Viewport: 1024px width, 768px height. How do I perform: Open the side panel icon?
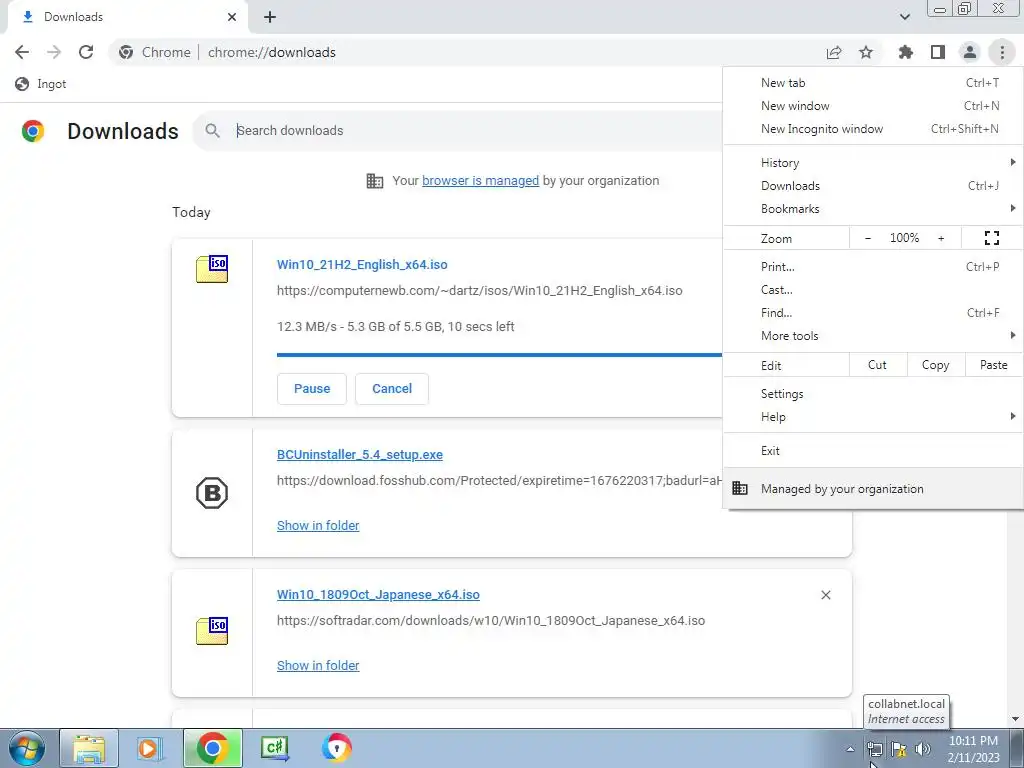coord(938,52)
